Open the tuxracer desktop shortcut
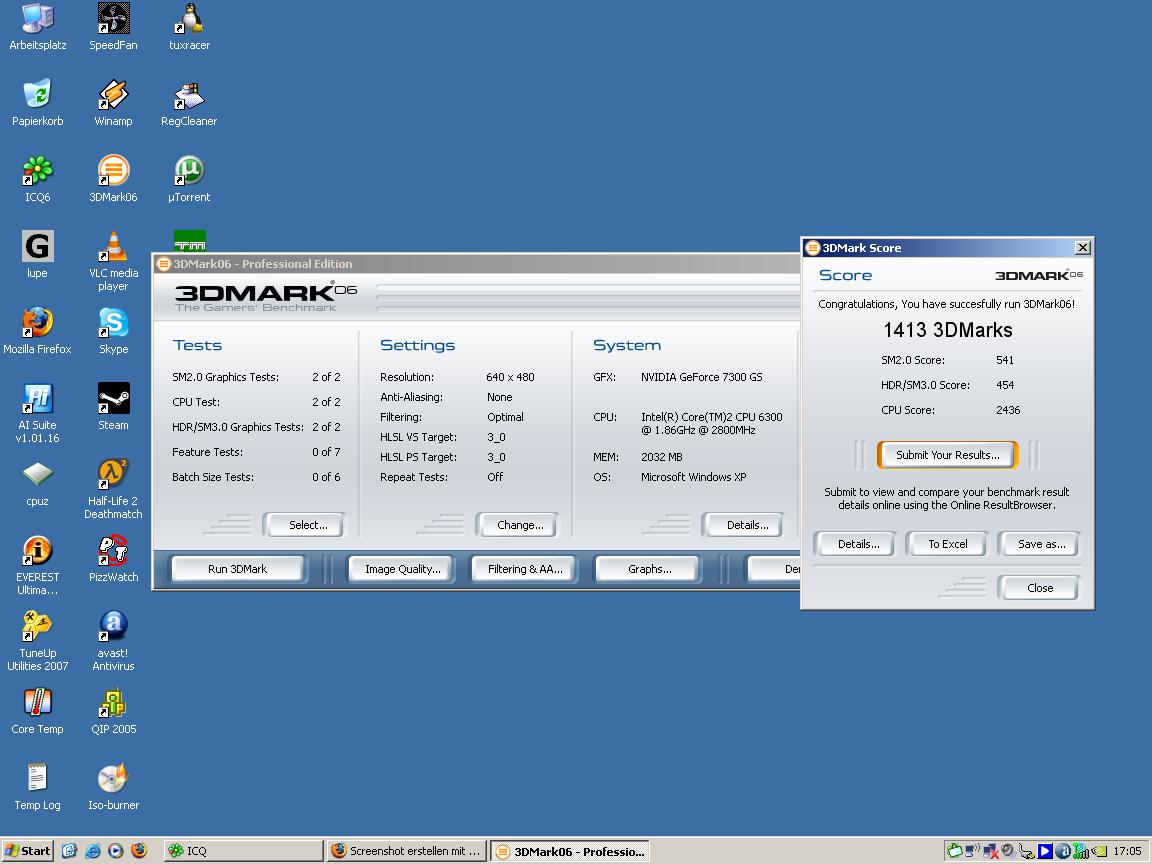Screen dimensions: 1152x864 click(x=189, y=27)
